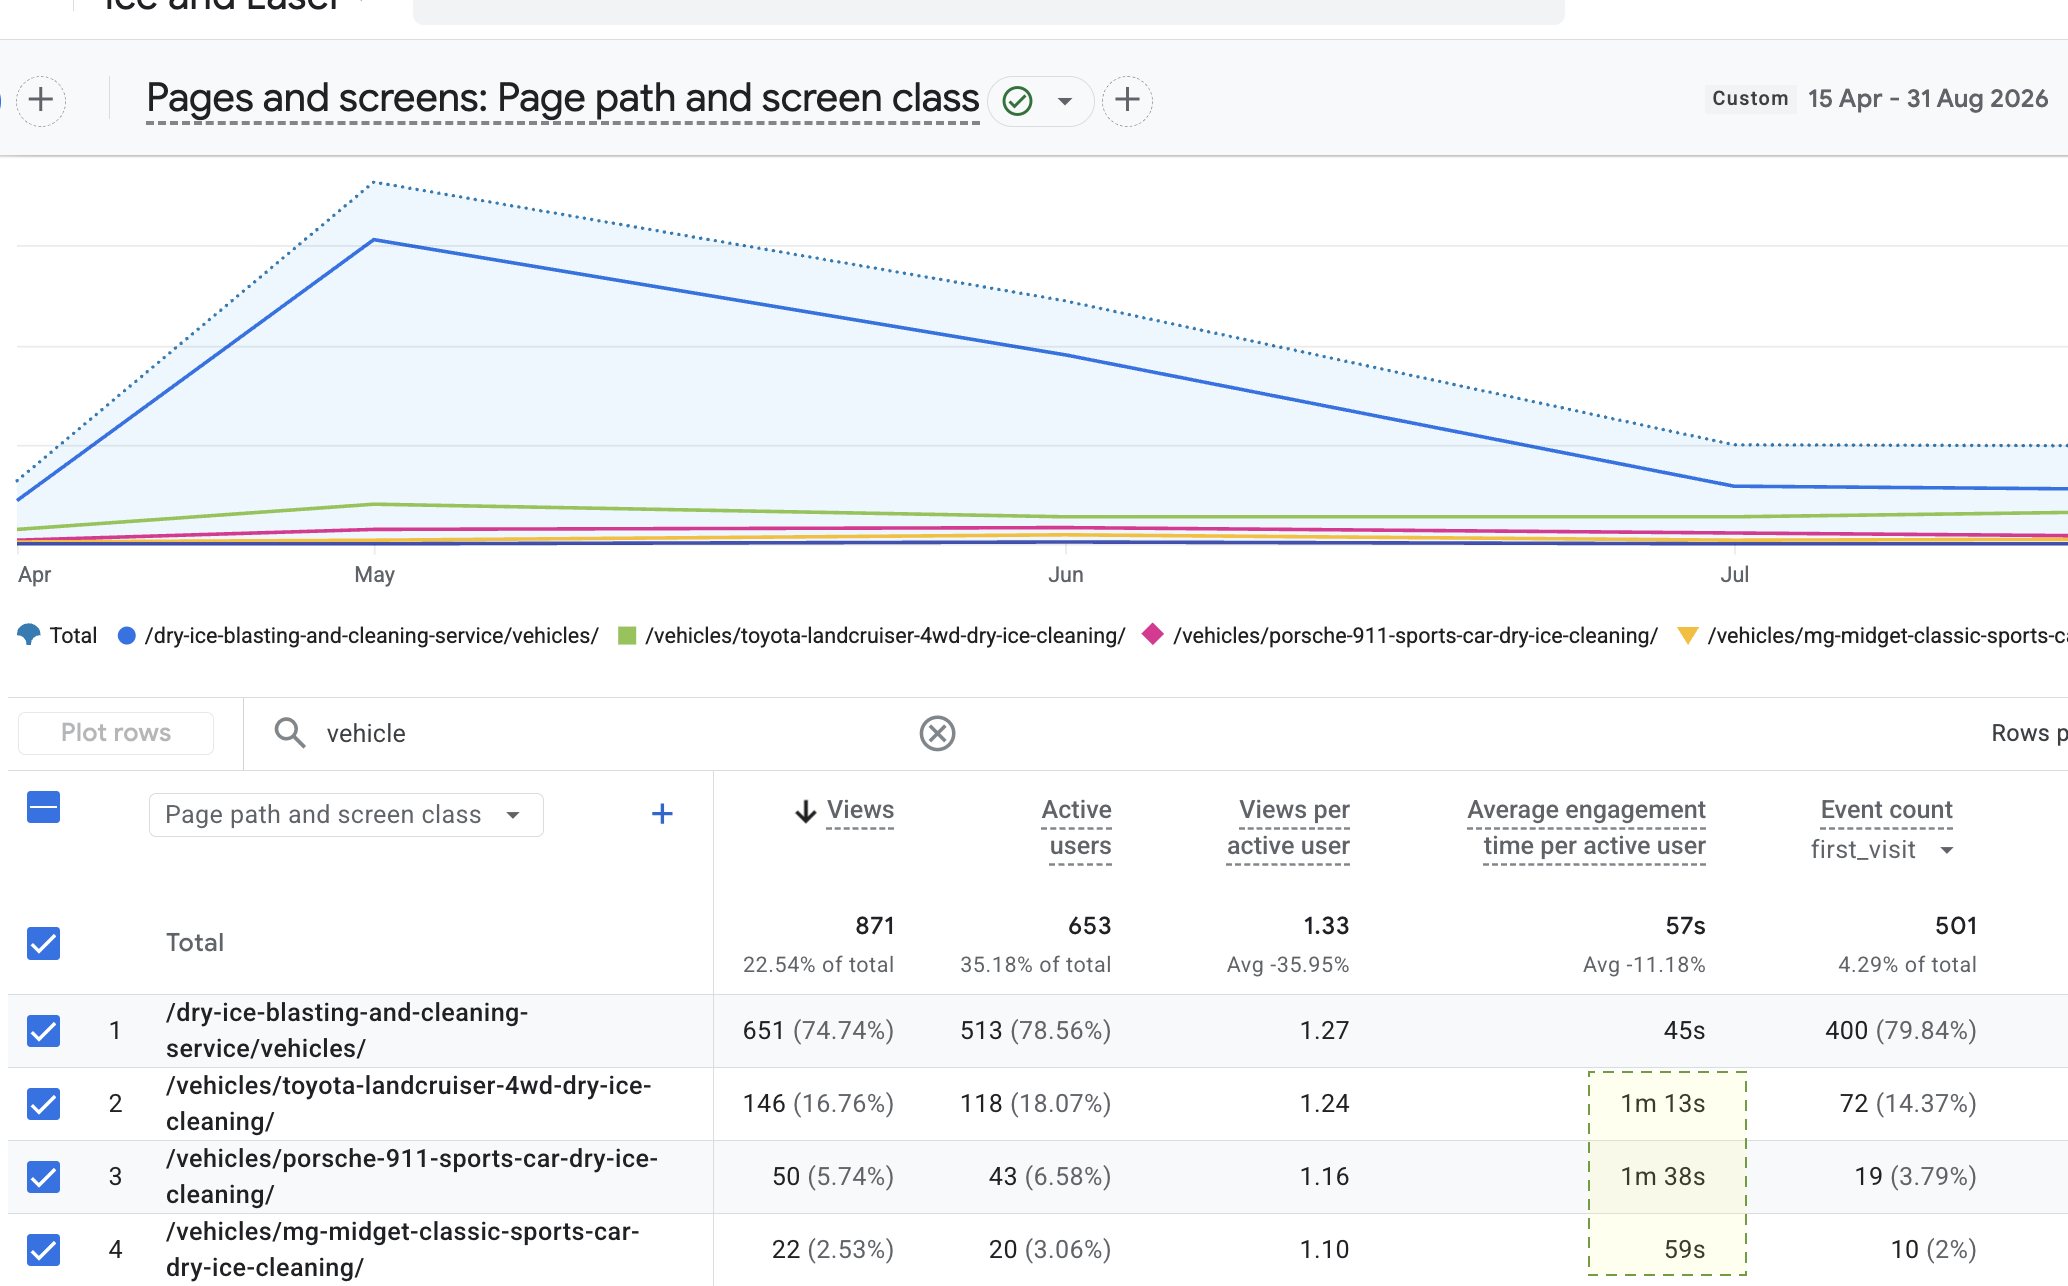Click the Plot rows button
This screenshot has height=1286, width=2068.
pyautogui.click(x=116, y=733)
